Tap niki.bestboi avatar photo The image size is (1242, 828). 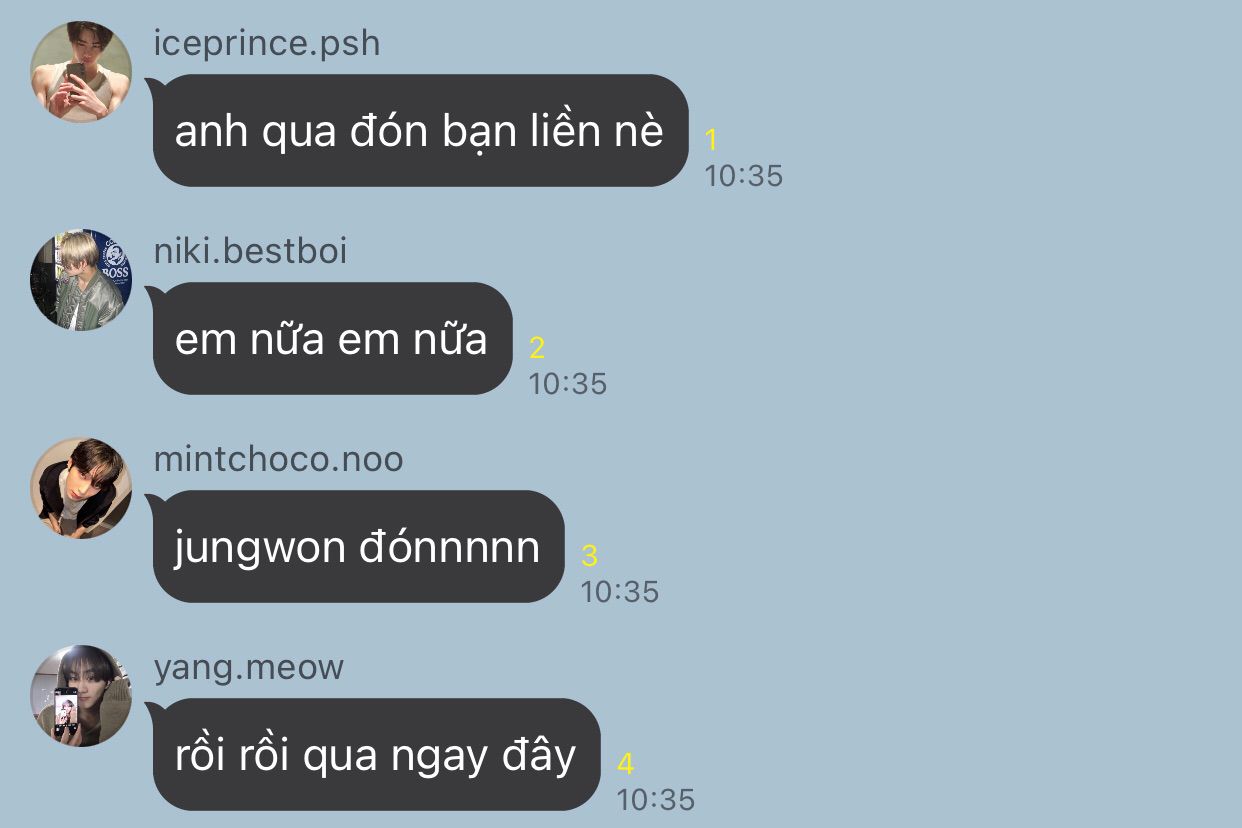pos(81,280)
